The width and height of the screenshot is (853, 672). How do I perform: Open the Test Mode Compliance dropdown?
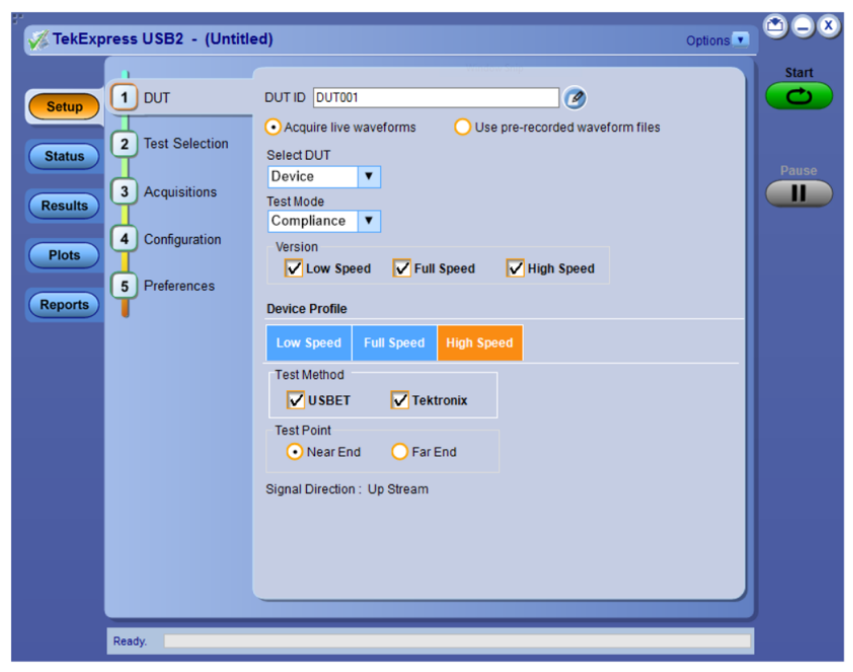pos(368,221)
